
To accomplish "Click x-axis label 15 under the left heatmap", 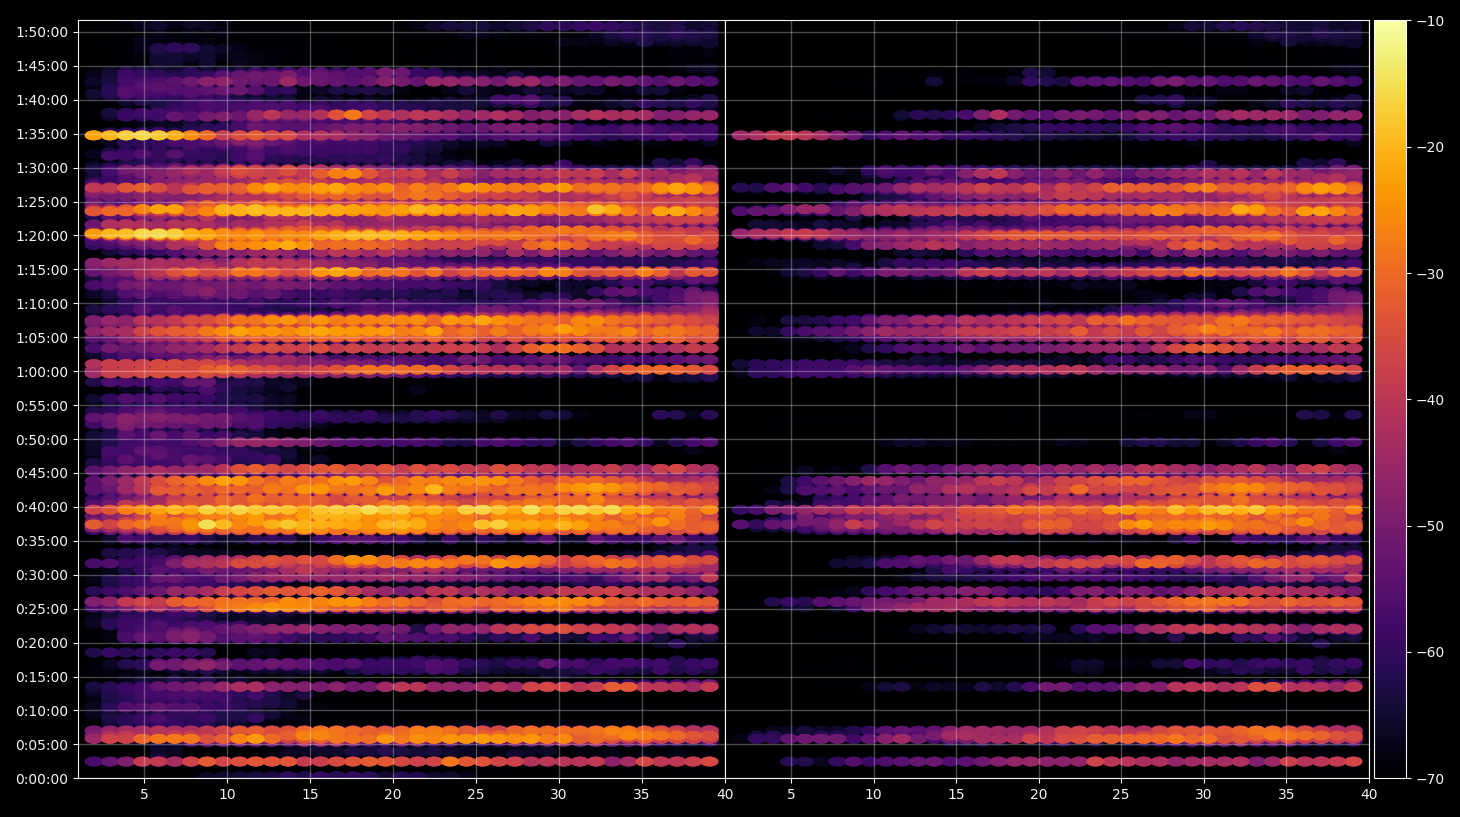I will pyautogui.click(x=310, y=795).
